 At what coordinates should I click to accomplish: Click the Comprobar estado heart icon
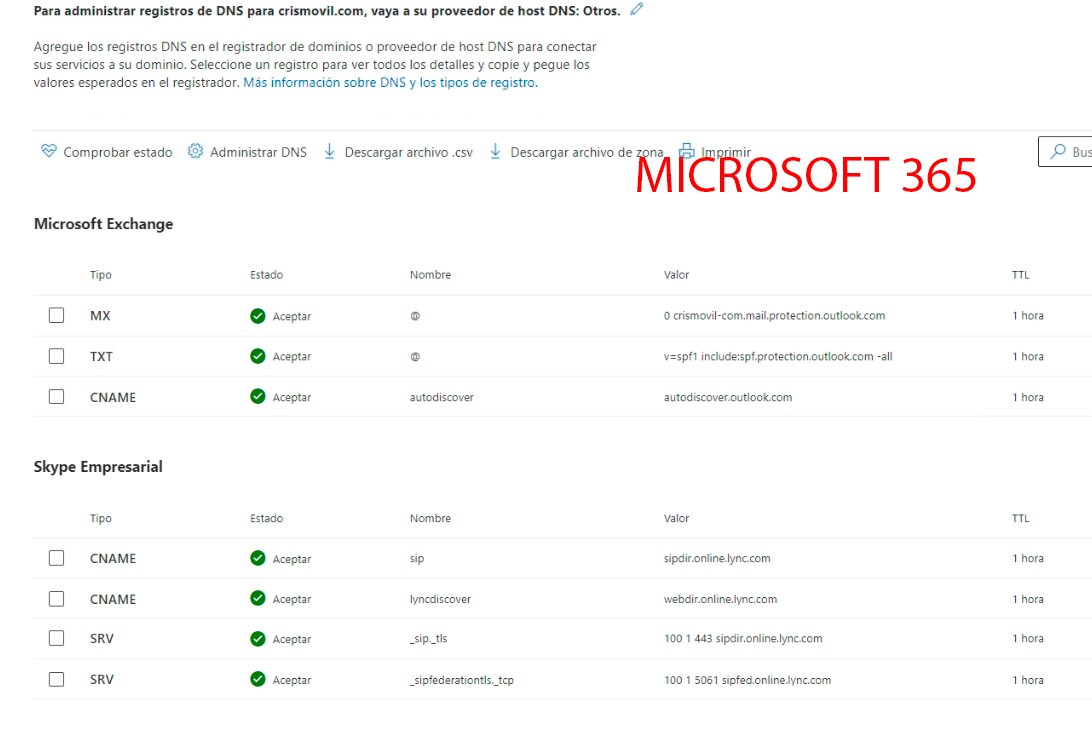48,152
